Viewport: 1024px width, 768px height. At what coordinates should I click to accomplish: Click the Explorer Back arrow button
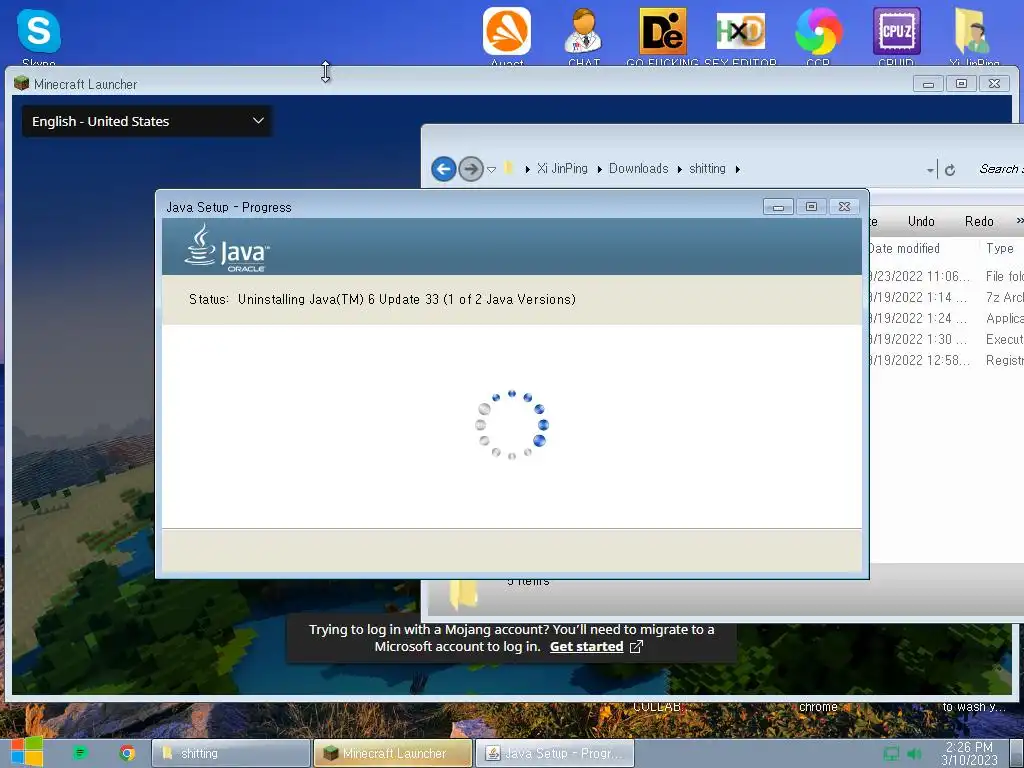(x=443, y=169)
